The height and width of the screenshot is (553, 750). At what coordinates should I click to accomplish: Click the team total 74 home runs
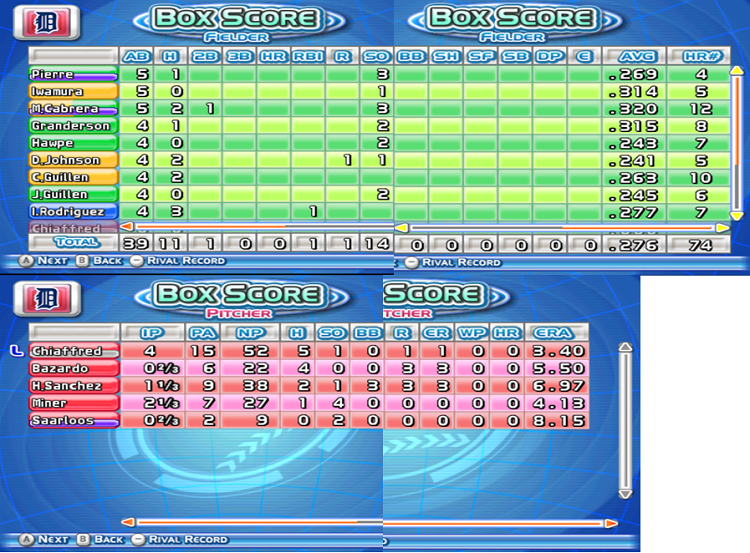tap(700, 245)
